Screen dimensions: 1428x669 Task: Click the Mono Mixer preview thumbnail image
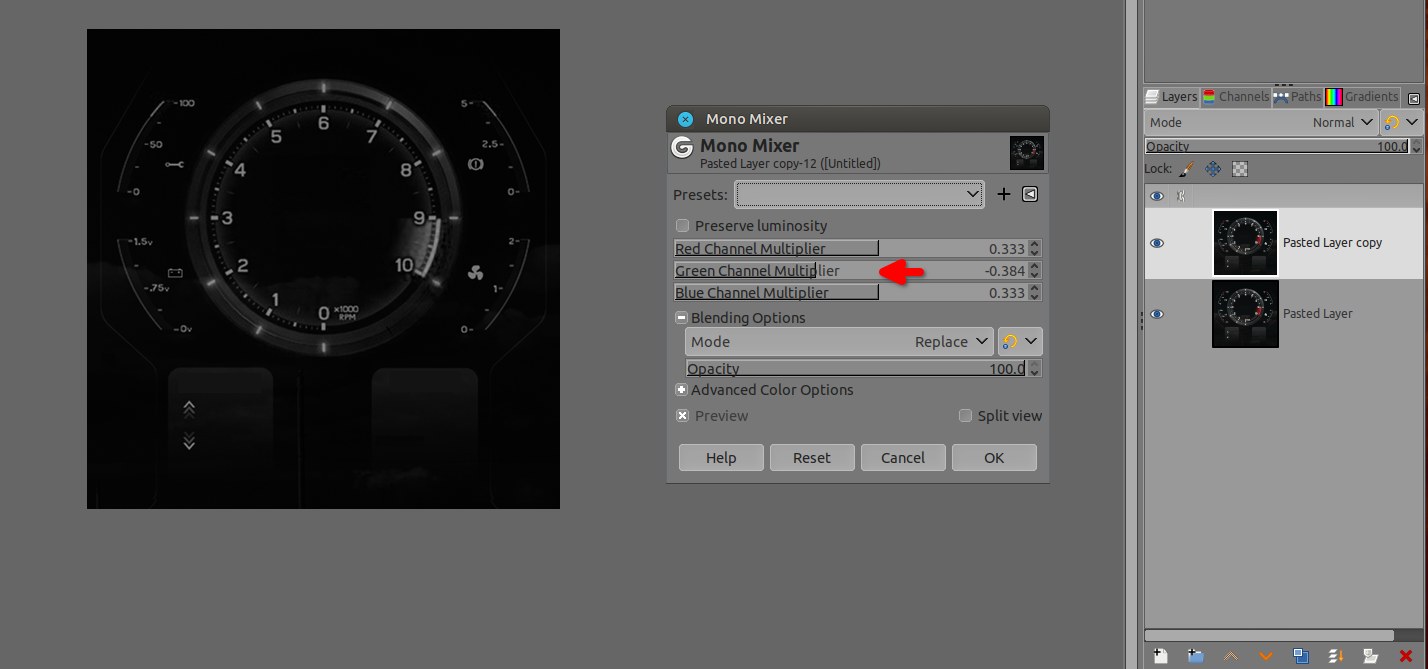coord(1027,153)
